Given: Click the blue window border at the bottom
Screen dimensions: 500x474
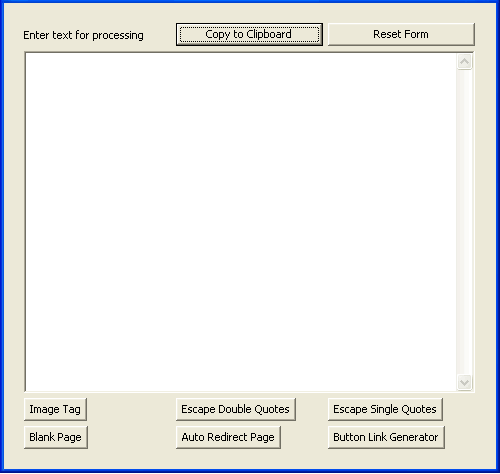Looking at the screenshot, I should click(x=250, y=471).
